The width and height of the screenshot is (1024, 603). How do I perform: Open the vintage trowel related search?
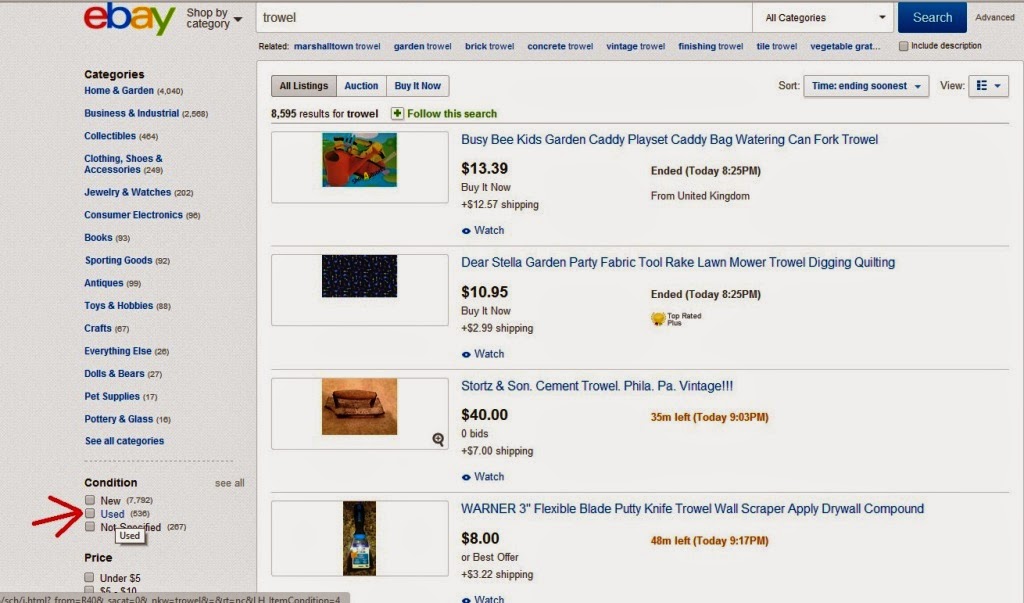pos(635,46)
